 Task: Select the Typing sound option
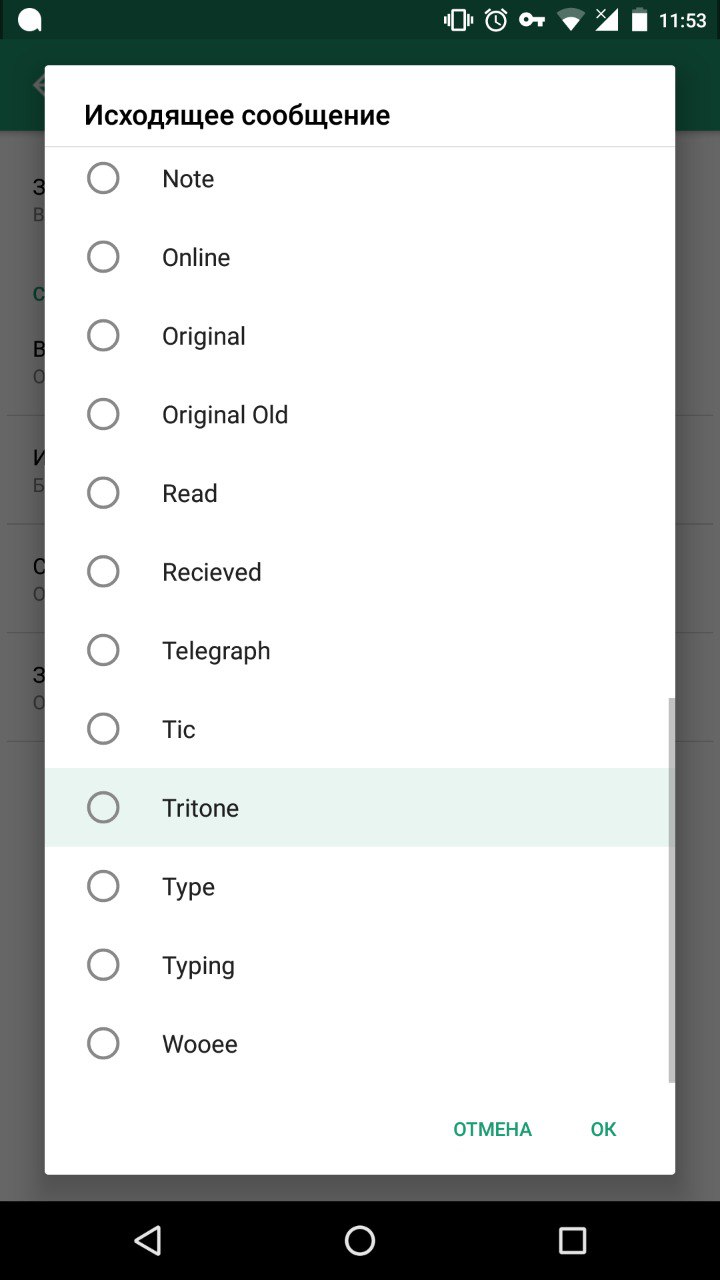coord(103,965)
